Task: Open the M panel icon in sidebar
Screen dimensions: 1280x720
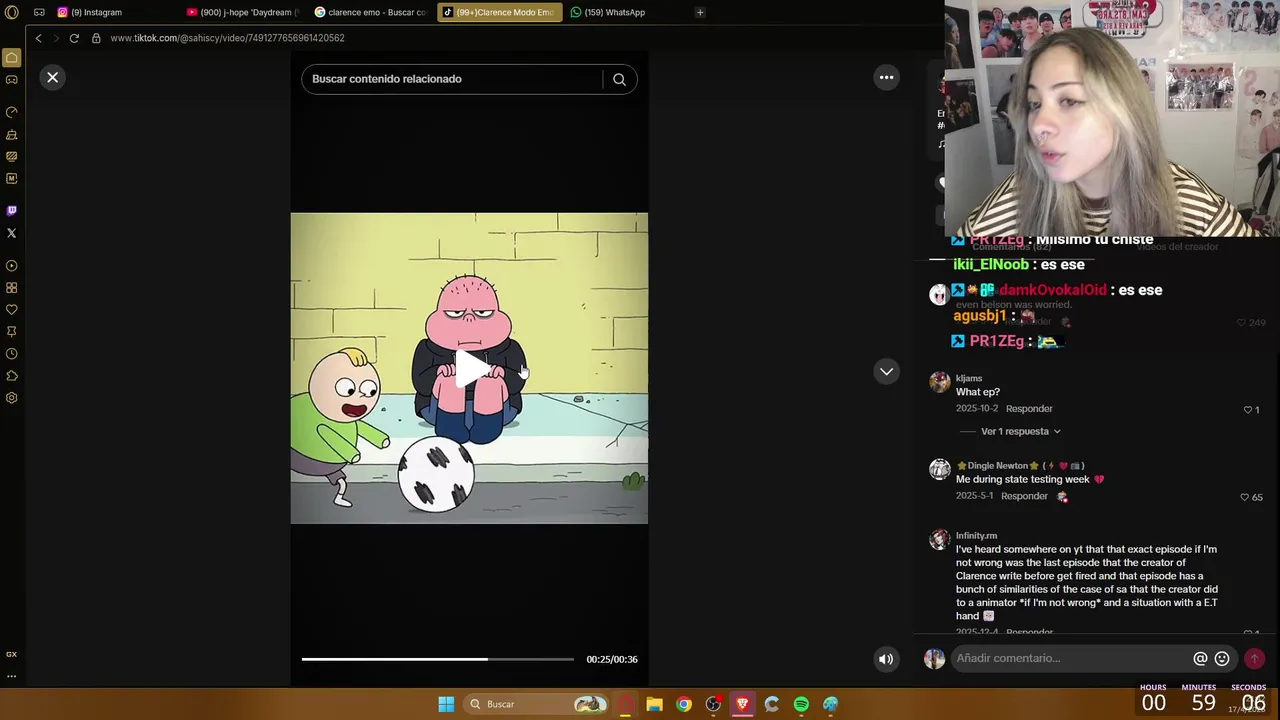Action: pos(11,178)
